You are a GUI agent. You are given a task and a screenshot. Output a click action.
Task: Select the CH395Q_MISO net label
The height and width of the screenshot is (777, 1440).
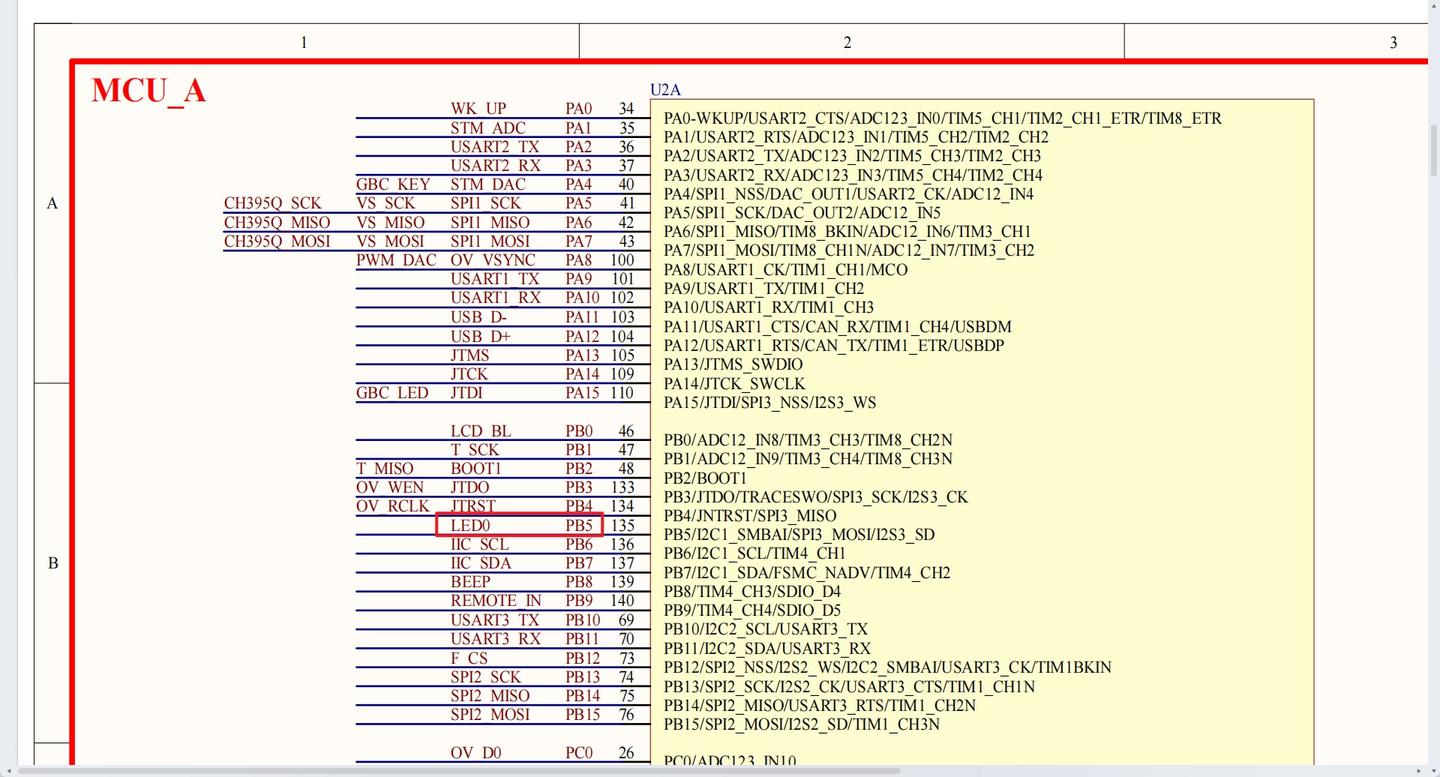pyautogui.click(x=277, y=222)
